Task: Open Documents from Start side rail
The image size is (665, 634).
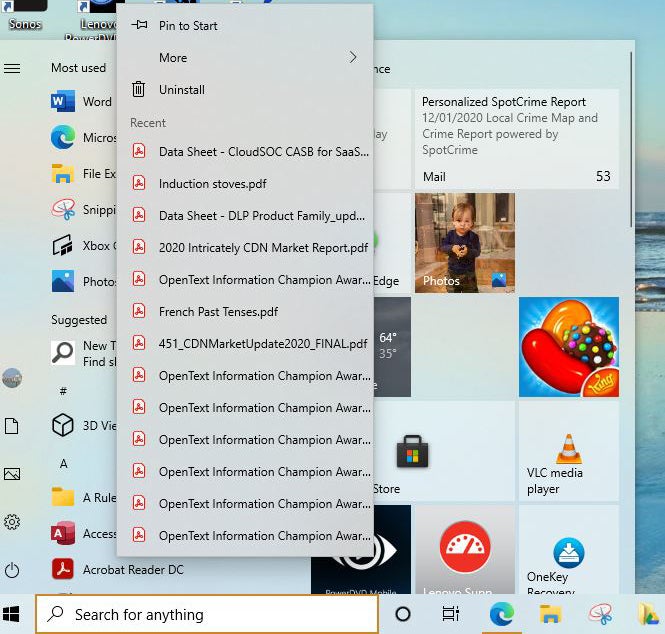Action: 12,426
